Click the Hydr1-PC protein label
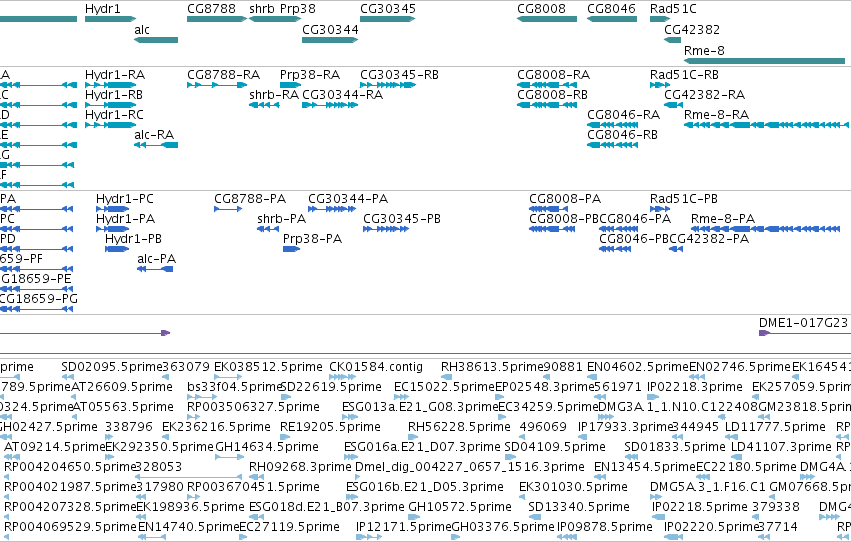The height and width of the screenshot is (542, 851). [x=125, y=199]
